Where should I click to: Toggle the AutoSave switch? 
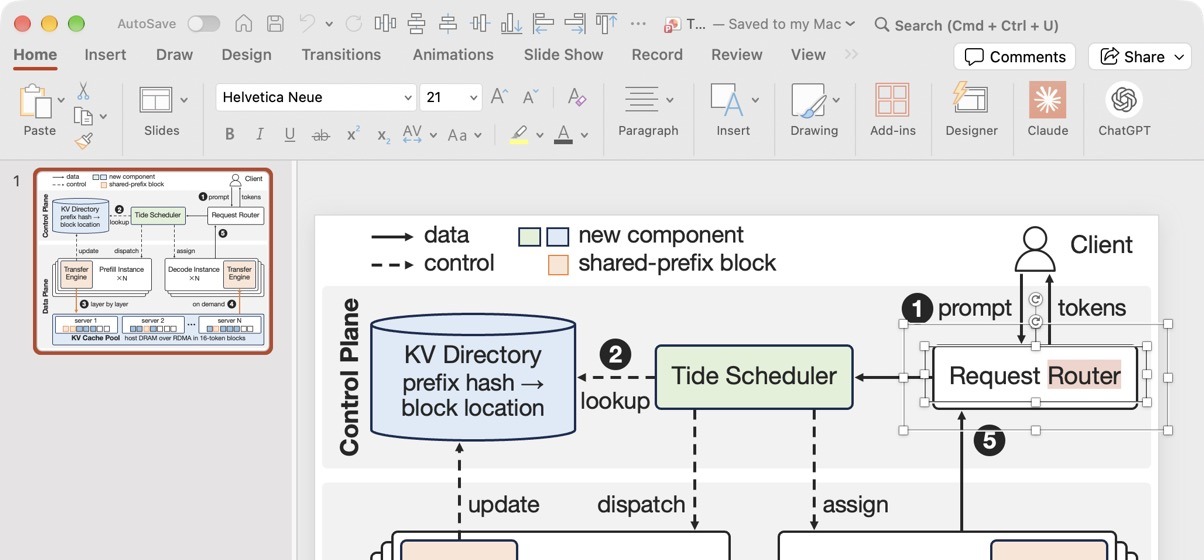point(203,23)
